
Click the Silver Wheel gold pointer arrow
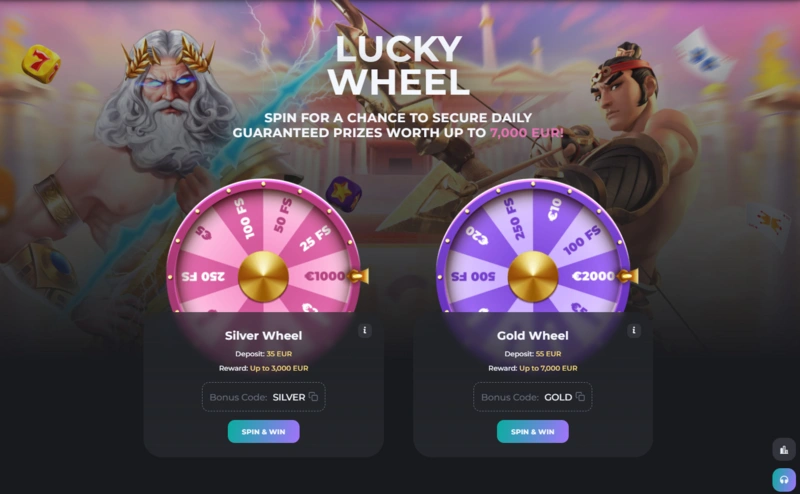pos(358,276)
